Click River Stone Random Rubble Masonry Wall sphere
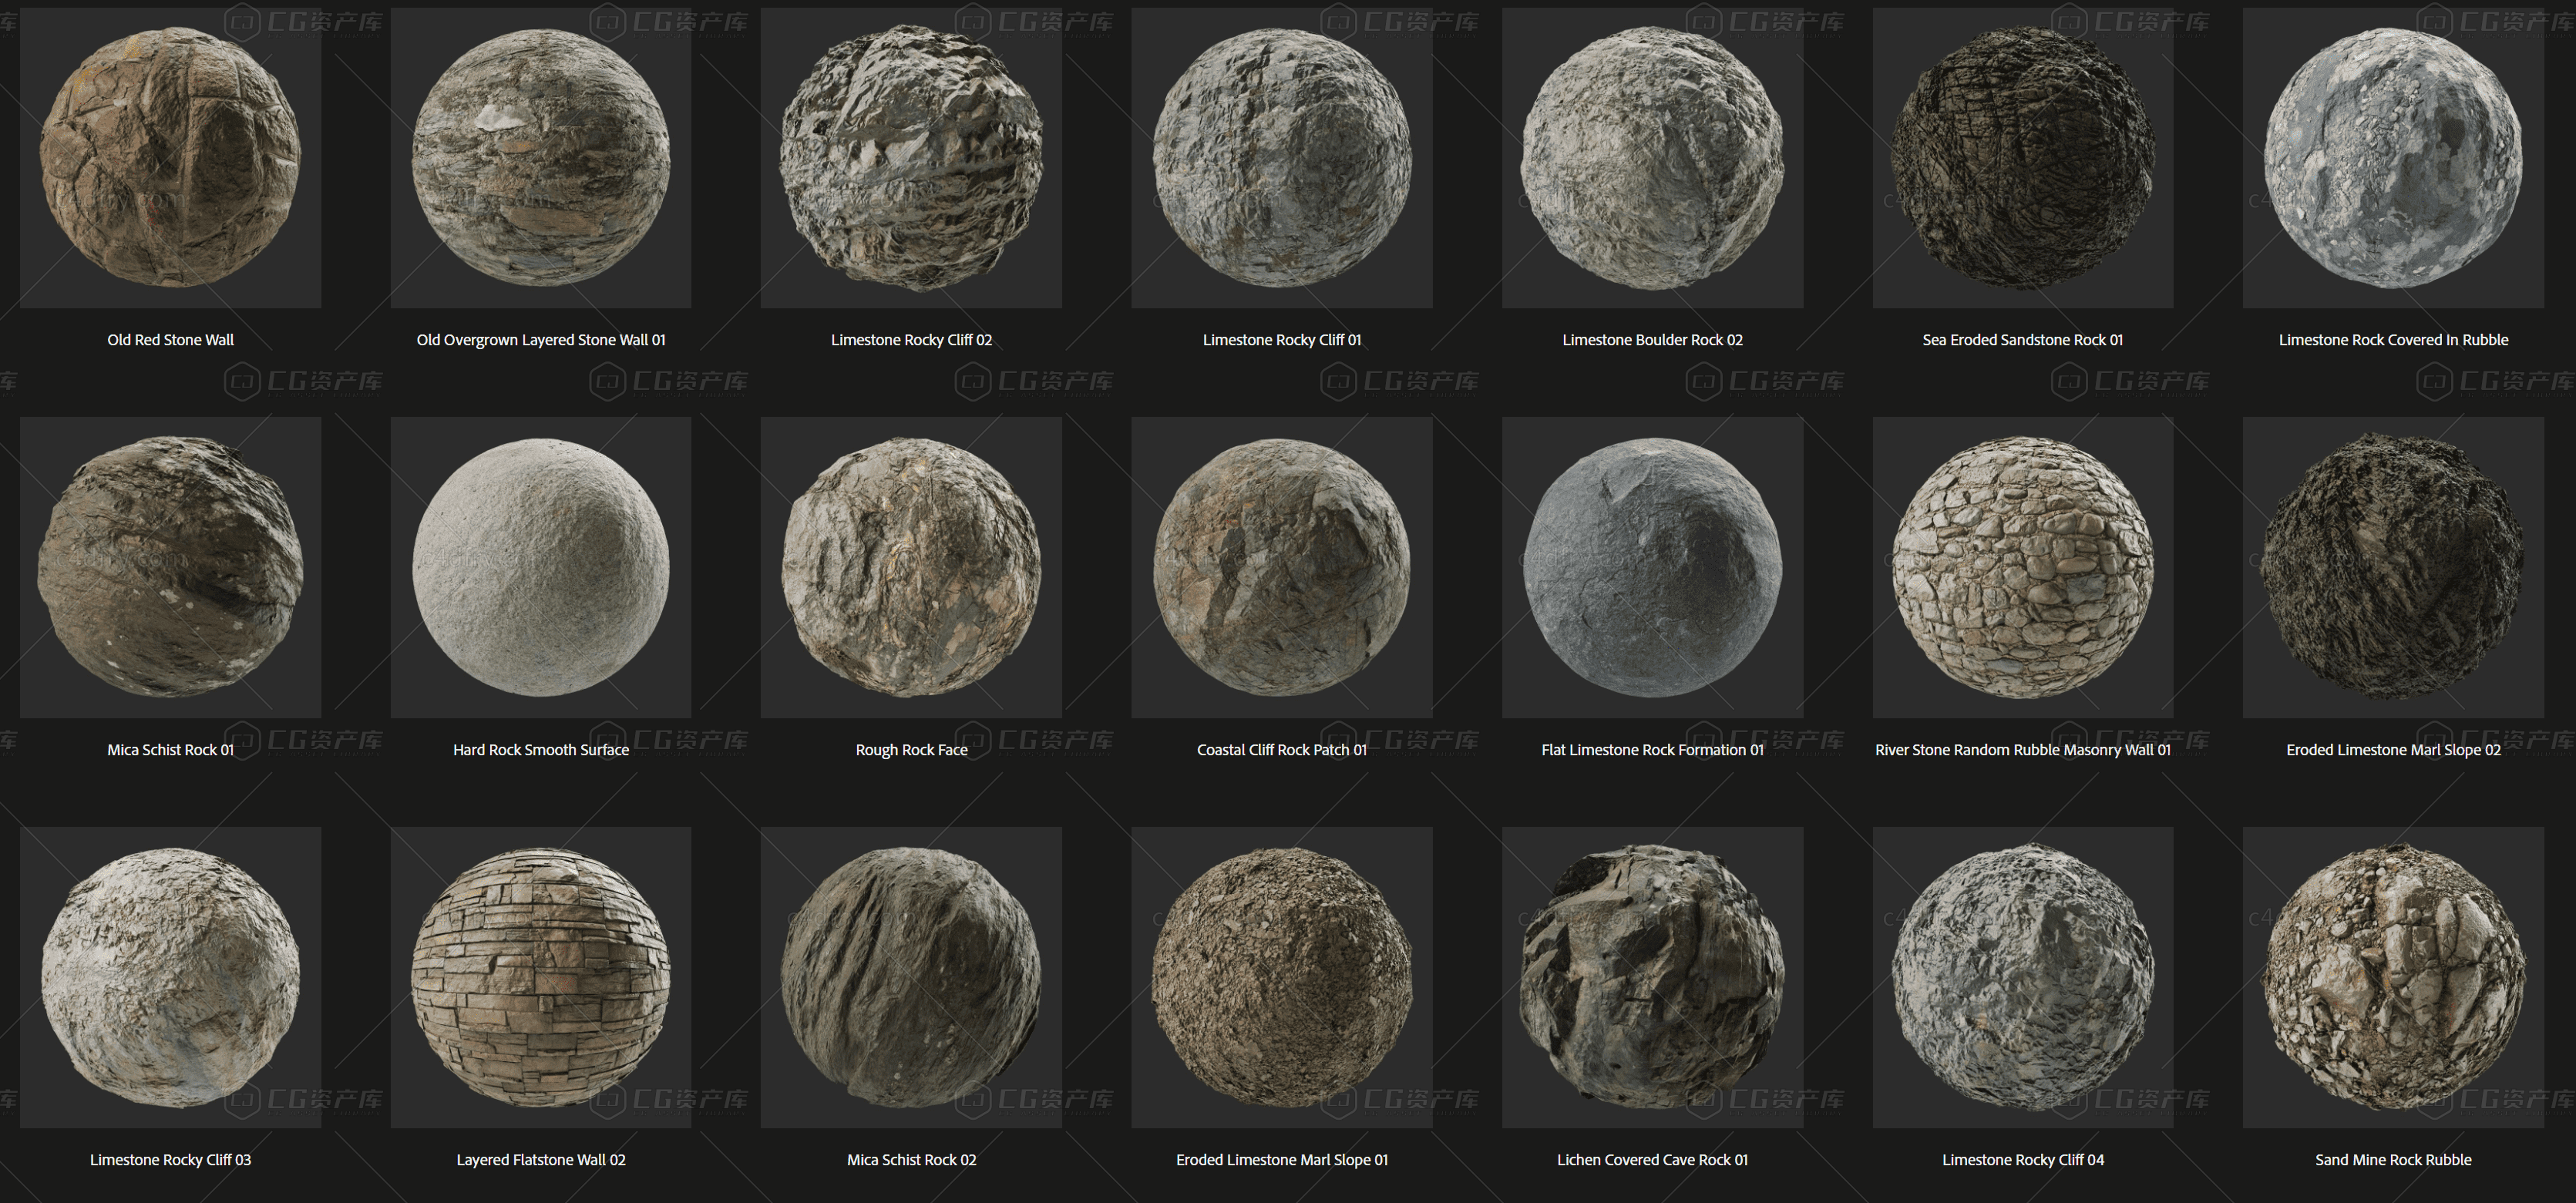2576x1203 pixels. click(2023, 567)
